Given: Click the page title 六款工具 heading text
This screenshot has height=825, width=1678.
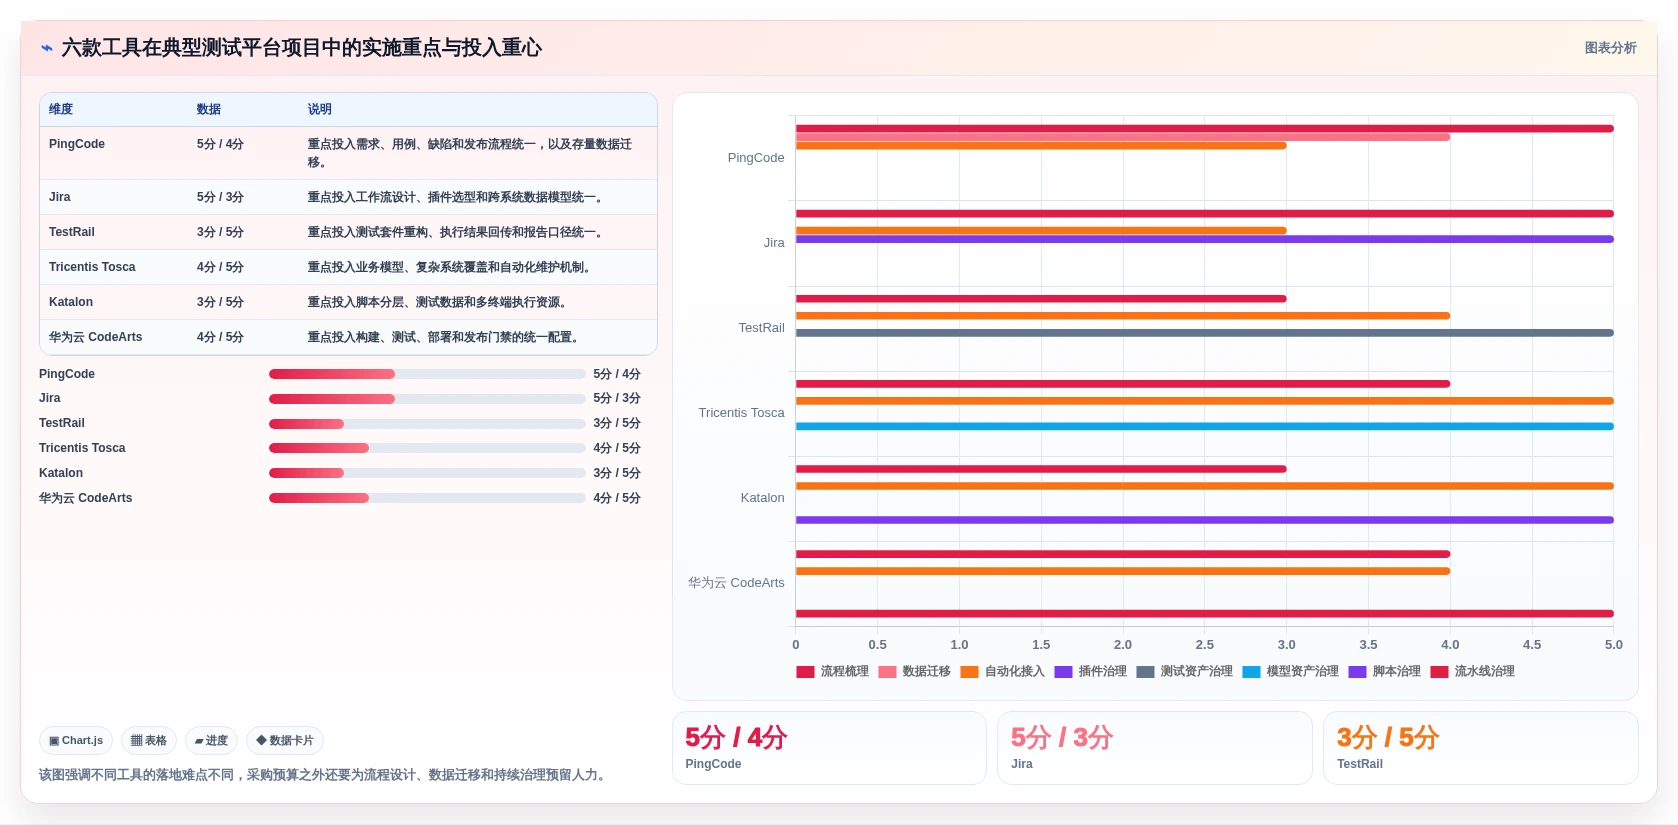Looking at the screenshot, I should pyautogui.click(x=301, y=48).
